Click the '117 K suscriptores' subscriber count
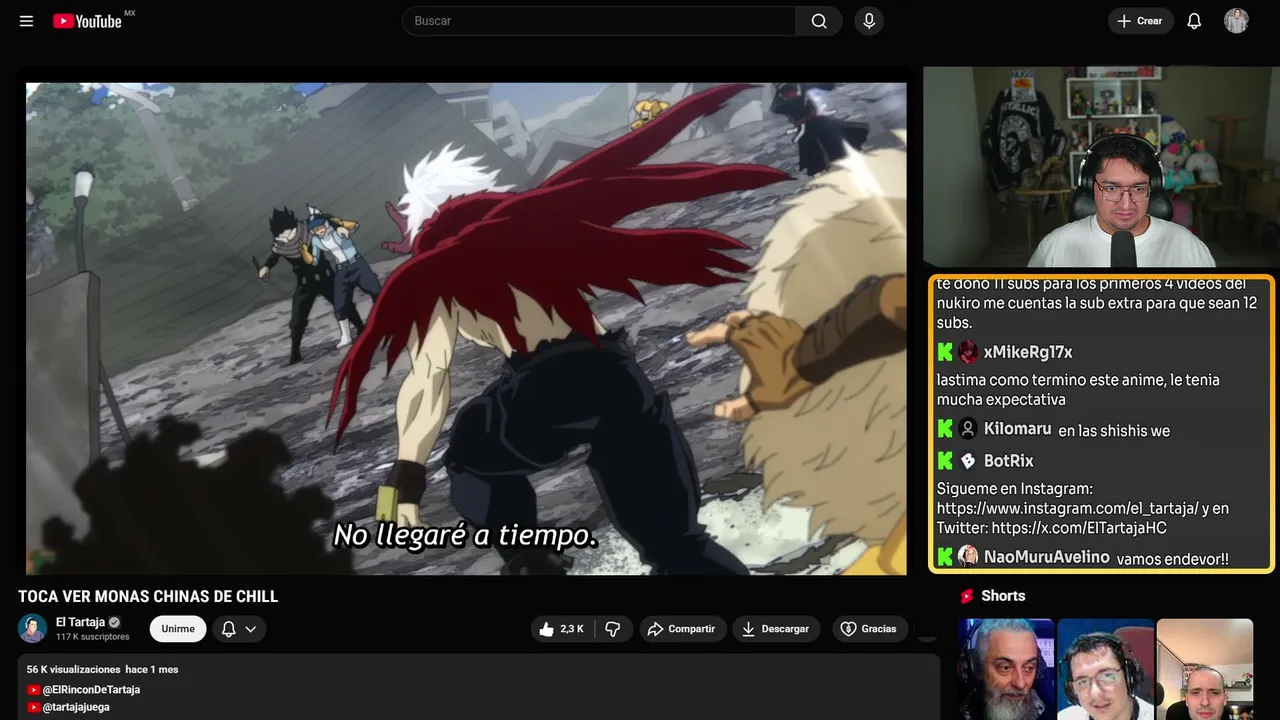The height and width of the screenshot is (720, 1280). tap(93, 637)
